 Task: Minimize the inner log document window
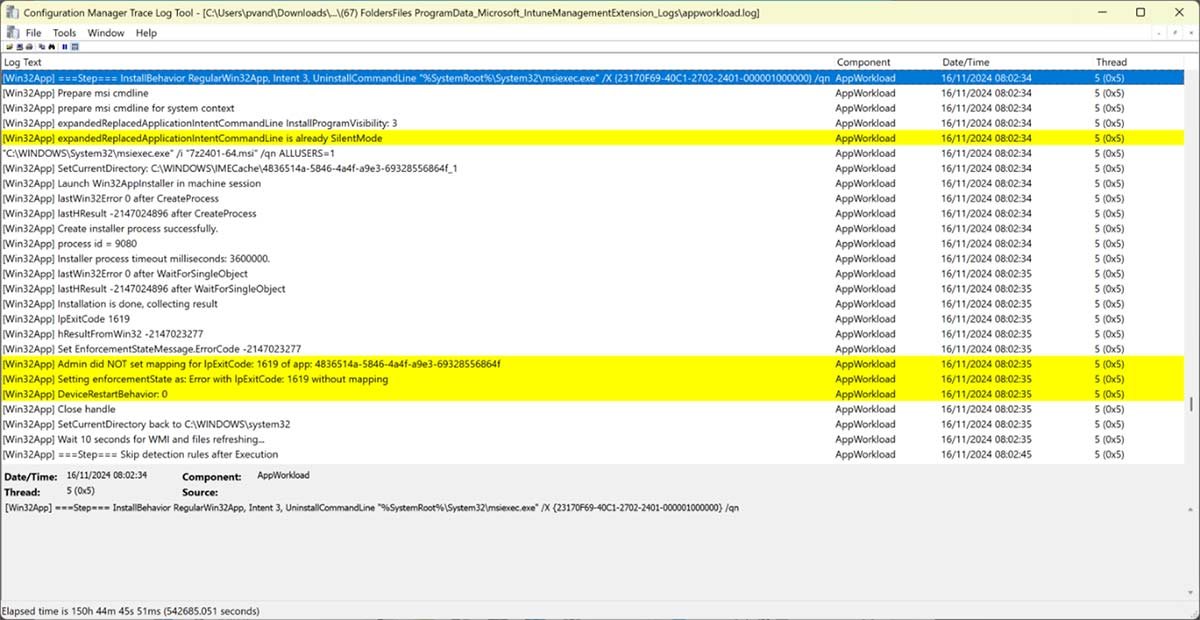pyautogui.click(x=1161, y=33)
